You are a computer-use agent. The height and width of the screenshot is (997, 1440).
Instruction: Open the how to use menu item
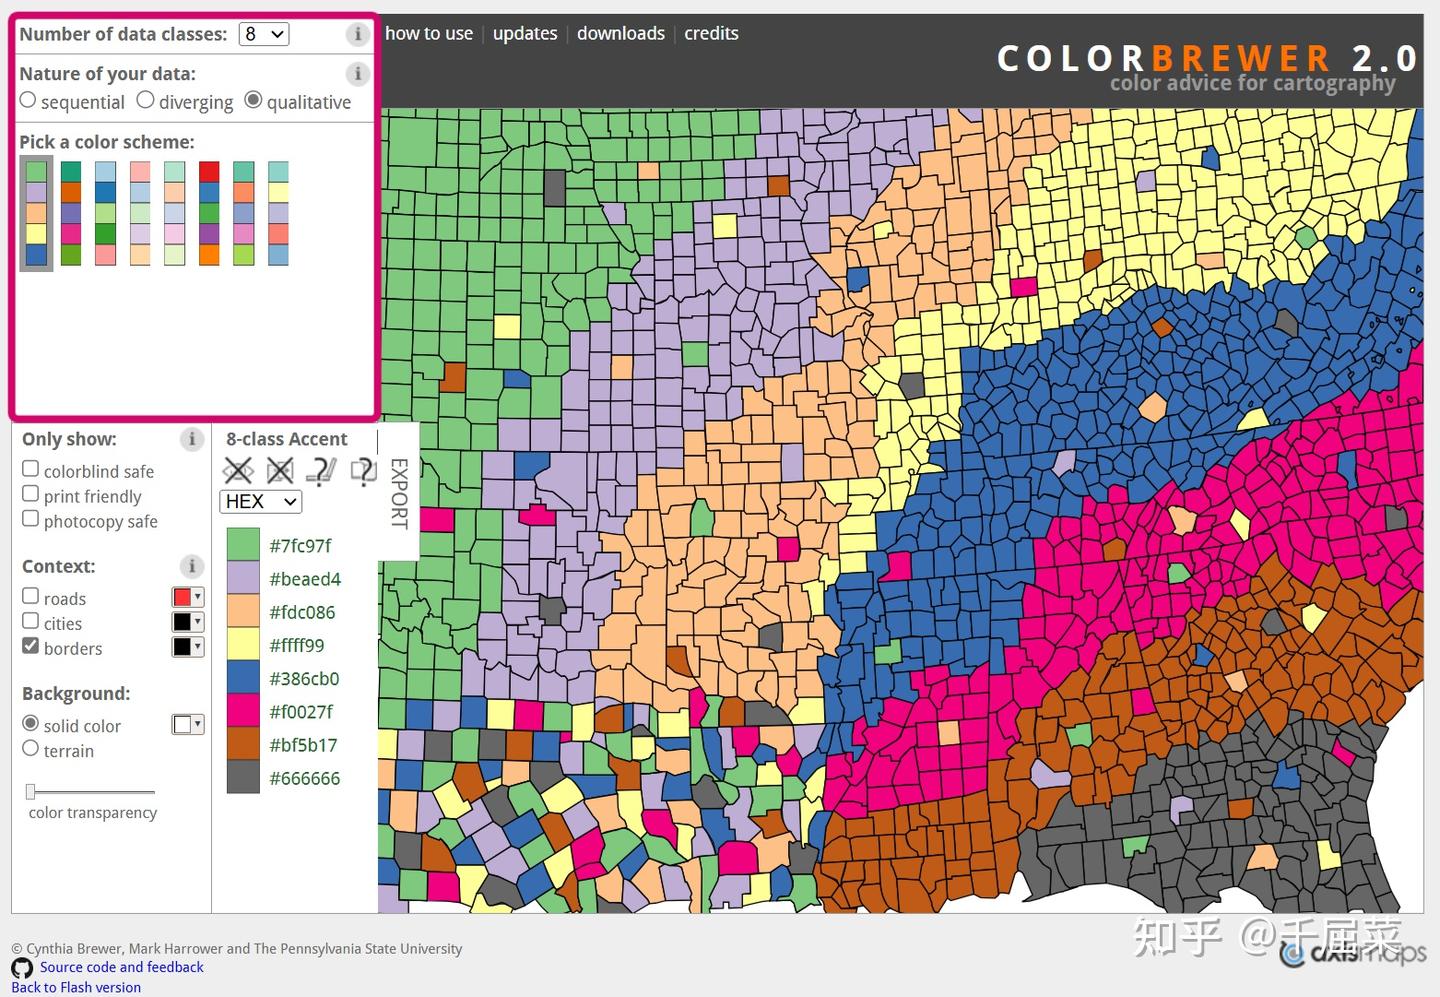(x=429, y=33)
